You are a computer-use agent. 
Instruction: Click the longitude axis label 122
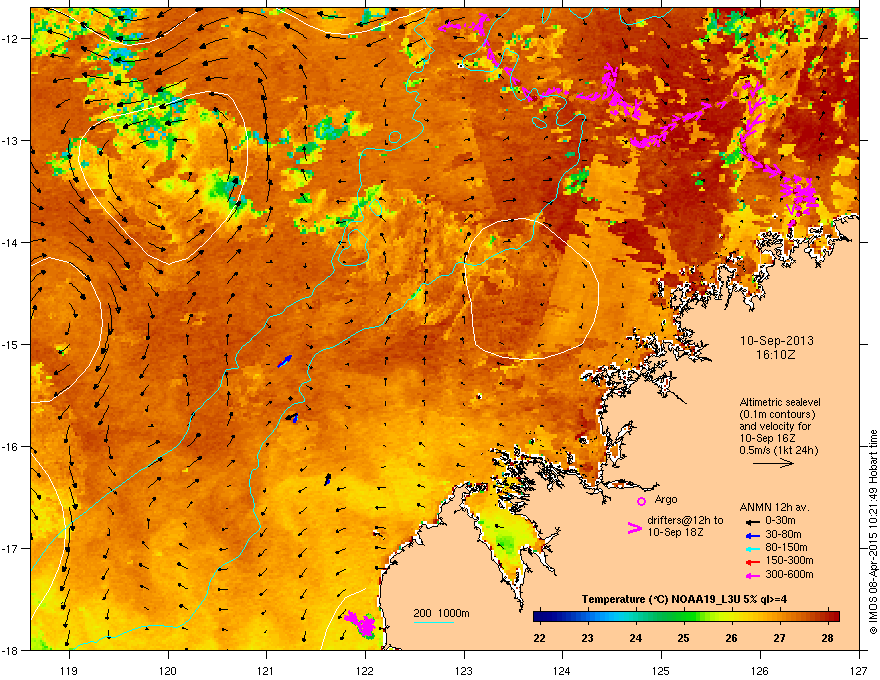click(x=365, y=670)
